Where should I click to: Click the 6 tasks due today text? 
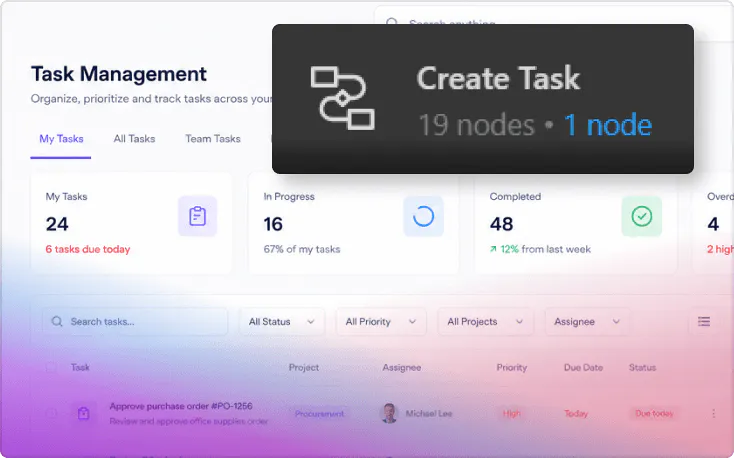(x=88, y=249)
